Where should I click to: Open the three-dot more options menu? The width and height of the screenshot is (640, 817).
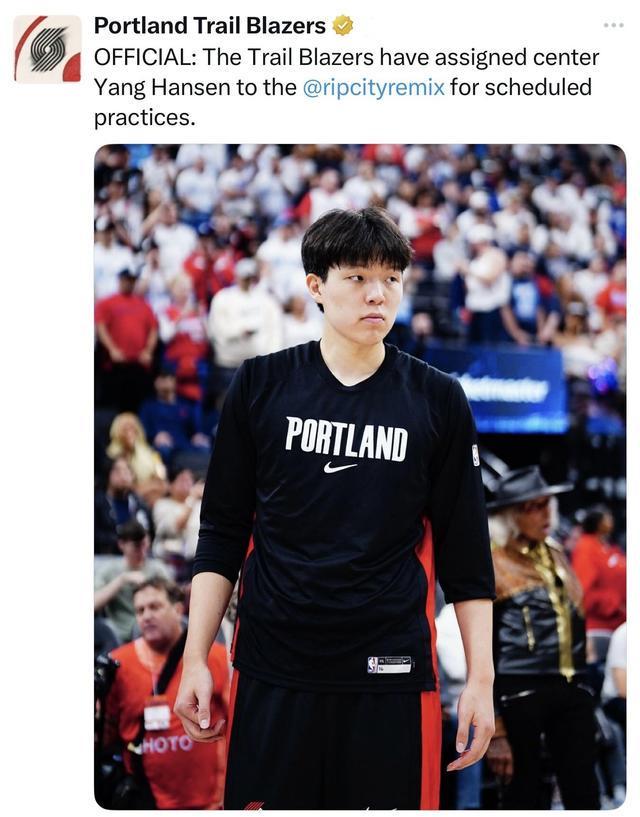(x=613, y=25)
